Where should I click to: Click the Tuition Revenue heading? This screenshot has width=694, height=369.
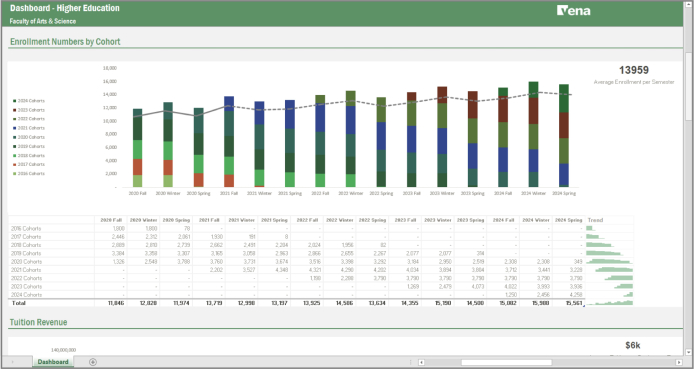39,322
